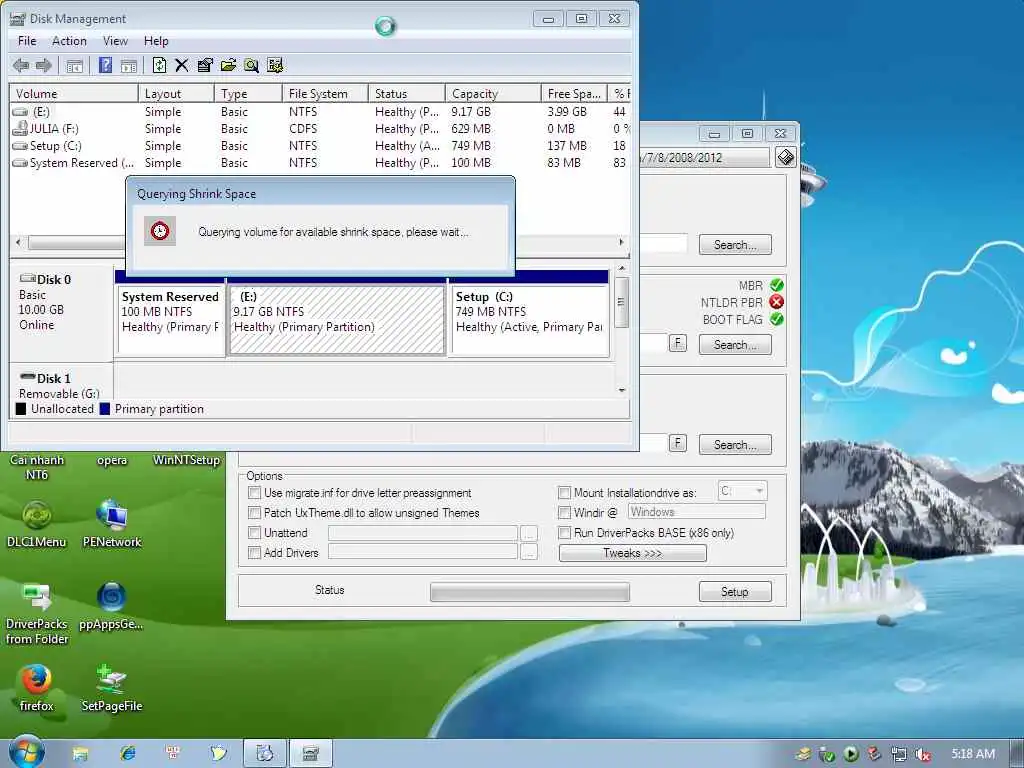Select the System Reserved volume row in list

[x=320, y=163]
